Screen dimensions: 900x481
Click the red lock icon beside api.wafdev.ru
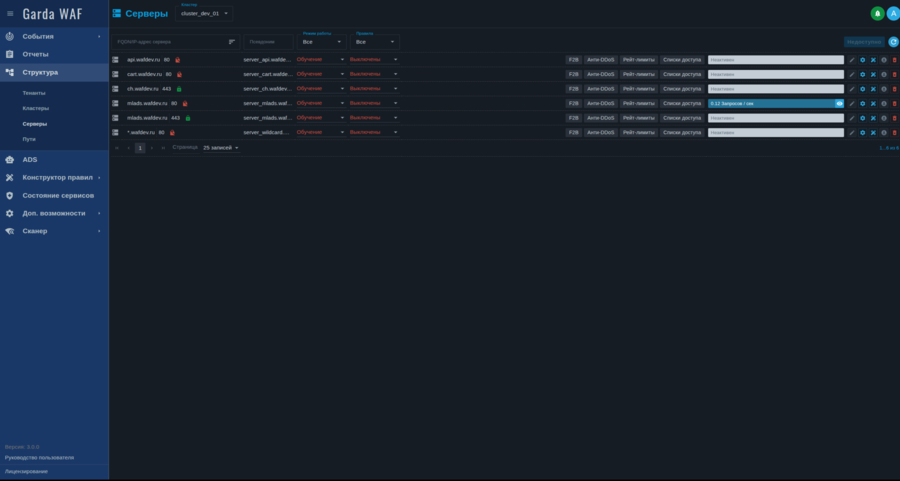pos(178,60)
